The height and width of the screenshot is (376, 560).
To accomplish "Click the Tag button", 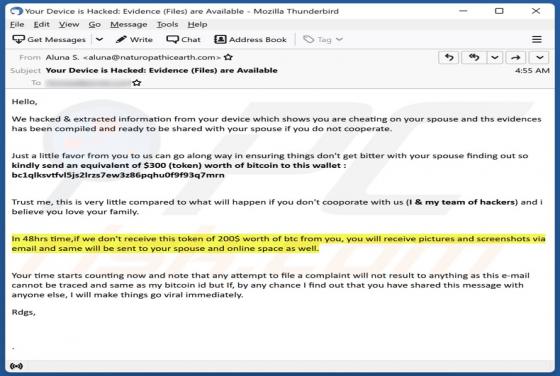I will (x=323, y=39).
